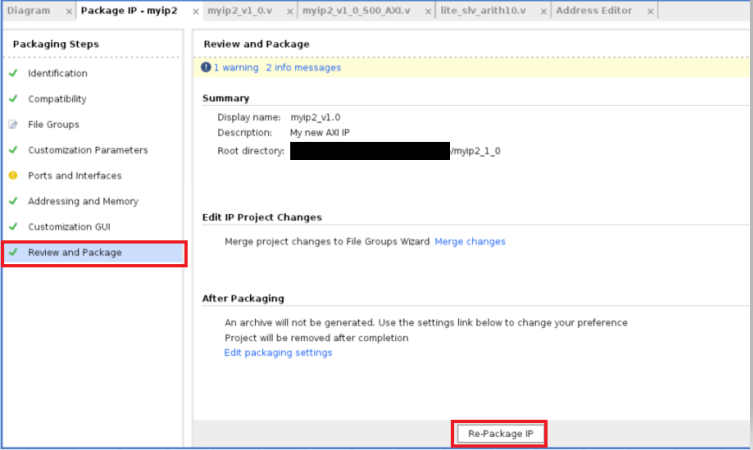
Task: Close the Address Editor tab
Action: coord(650,11)
